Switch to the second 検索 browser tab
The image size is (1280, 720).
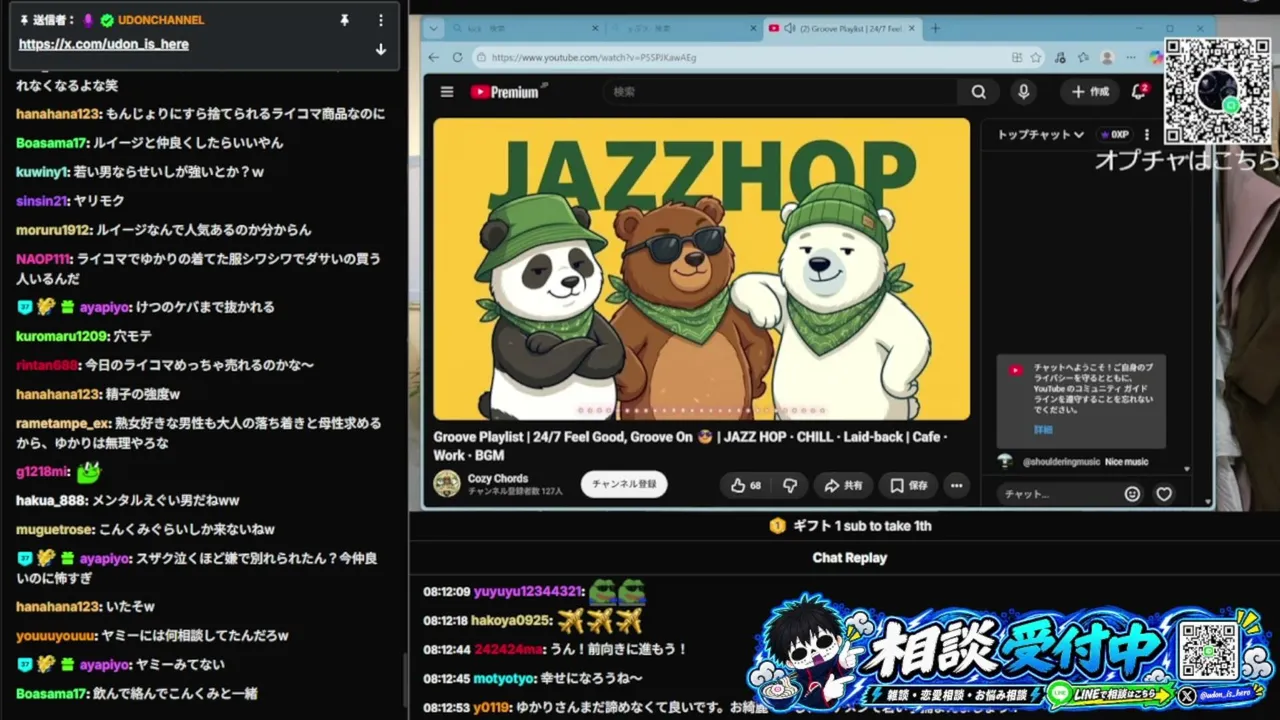click(683, 29)
